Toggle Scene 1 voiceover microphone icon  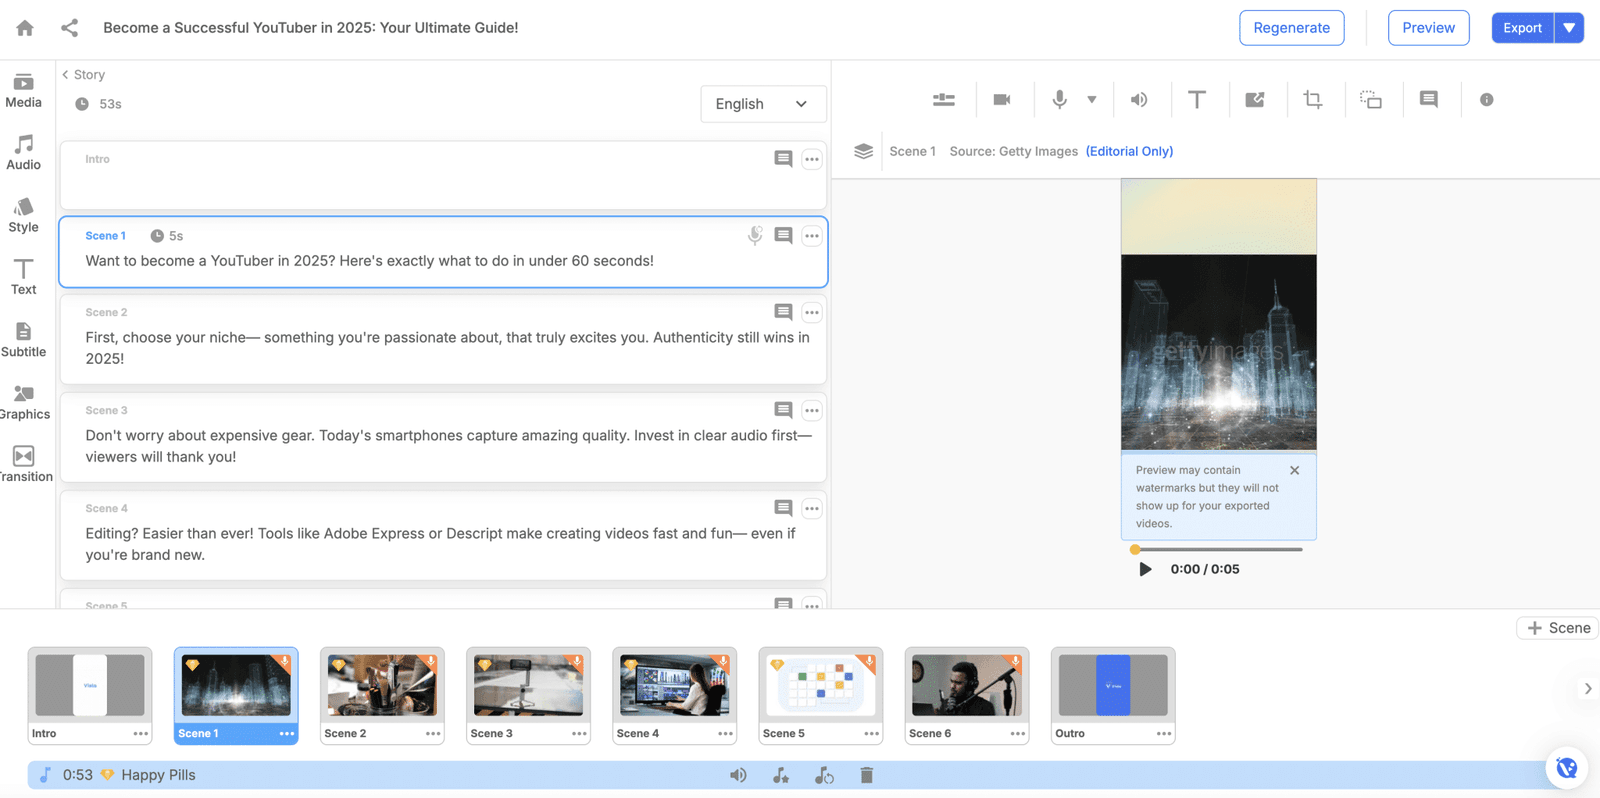point(755,236)
